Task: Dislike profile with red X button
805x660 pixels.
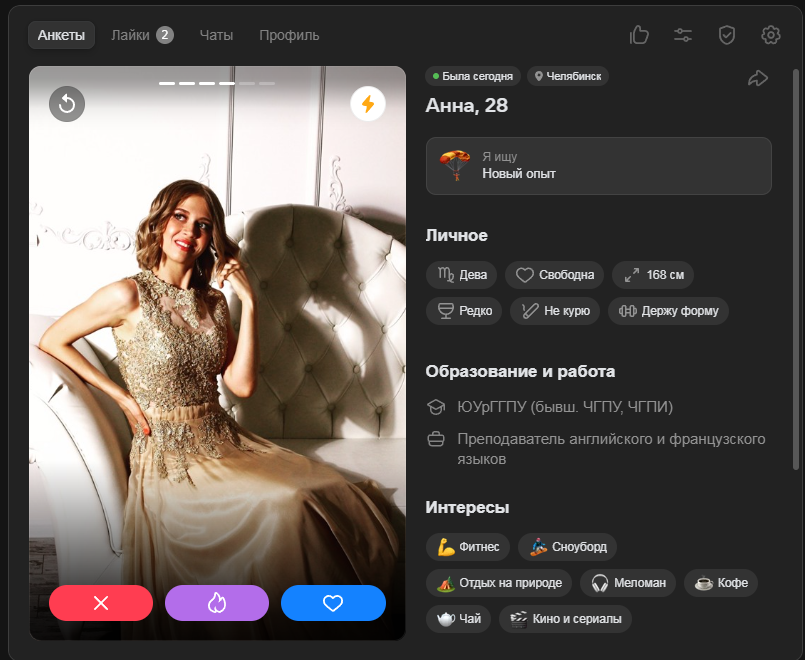Action: tap(101, 603)
